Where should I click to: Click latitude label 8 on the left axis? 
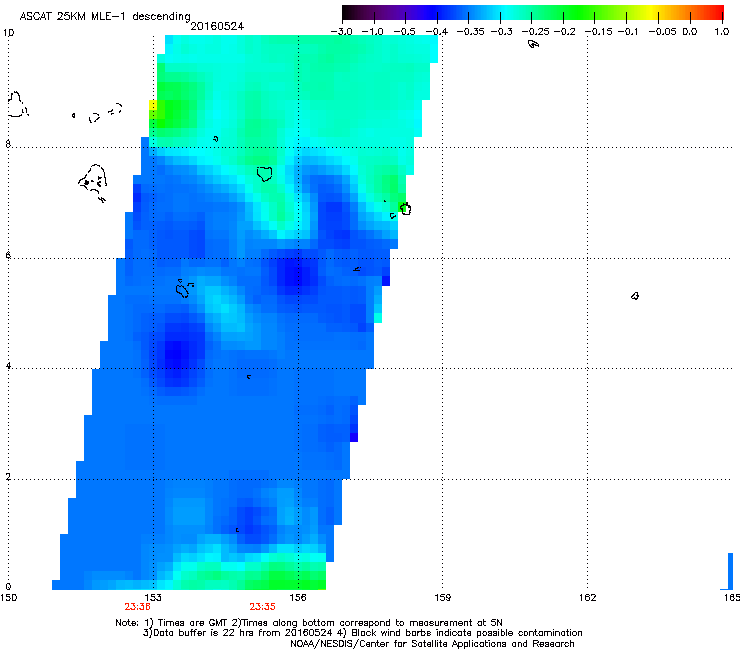(8, 144)
